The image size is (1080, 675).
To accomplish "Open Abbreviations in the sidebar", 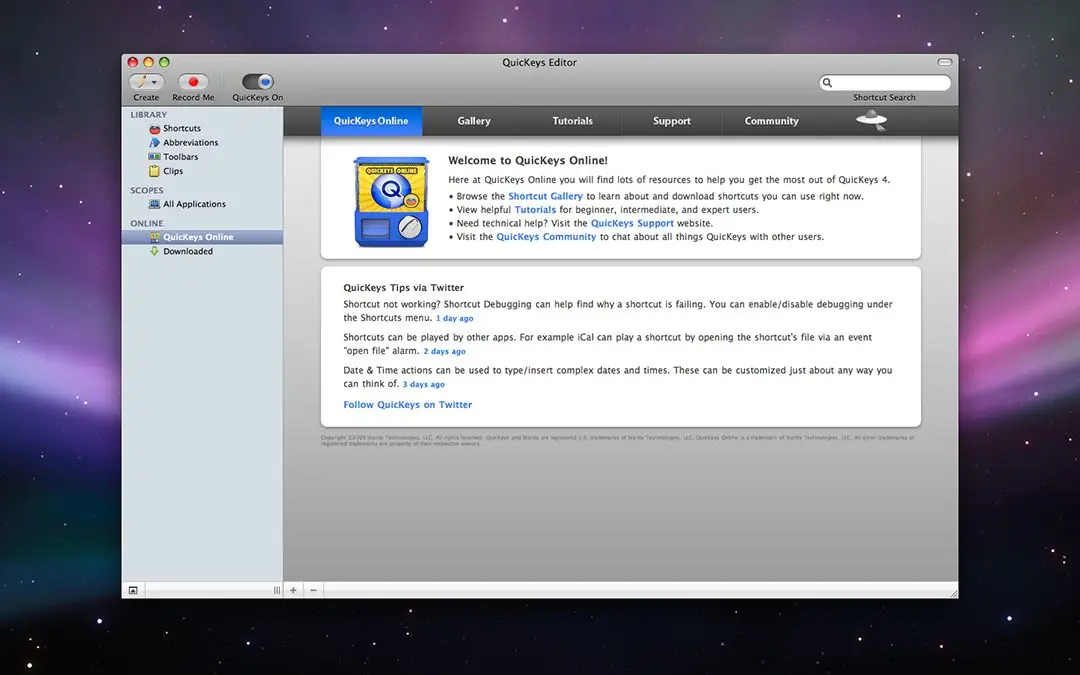I will 190,143.
